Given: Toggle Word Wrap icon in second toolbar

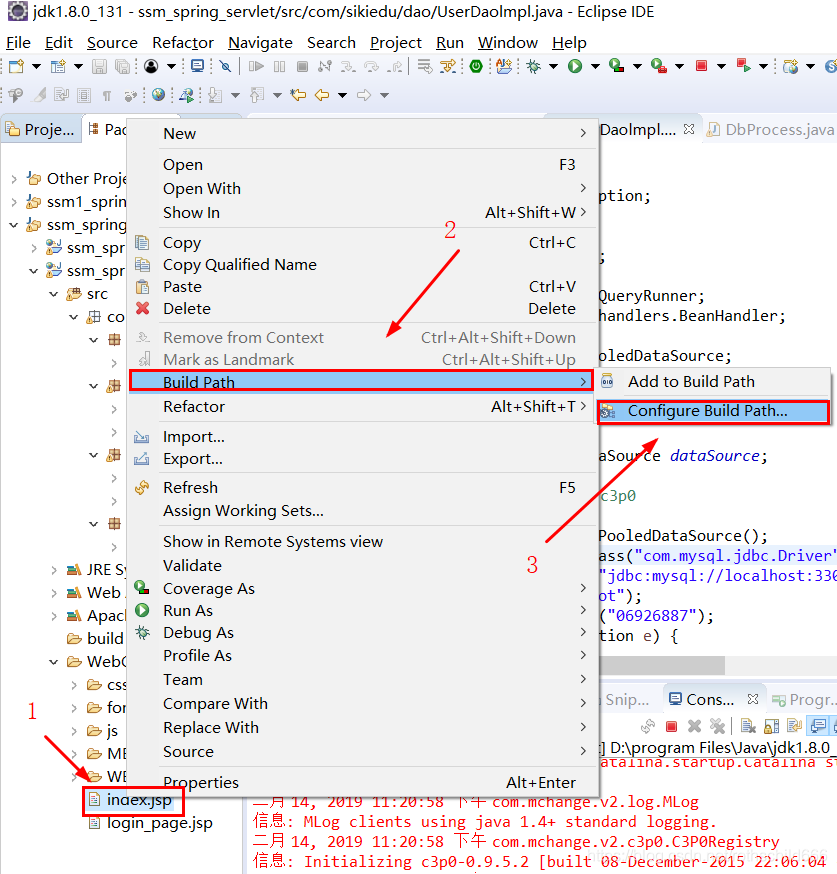Looking at the screenshot, I should [x=61, y=95].
